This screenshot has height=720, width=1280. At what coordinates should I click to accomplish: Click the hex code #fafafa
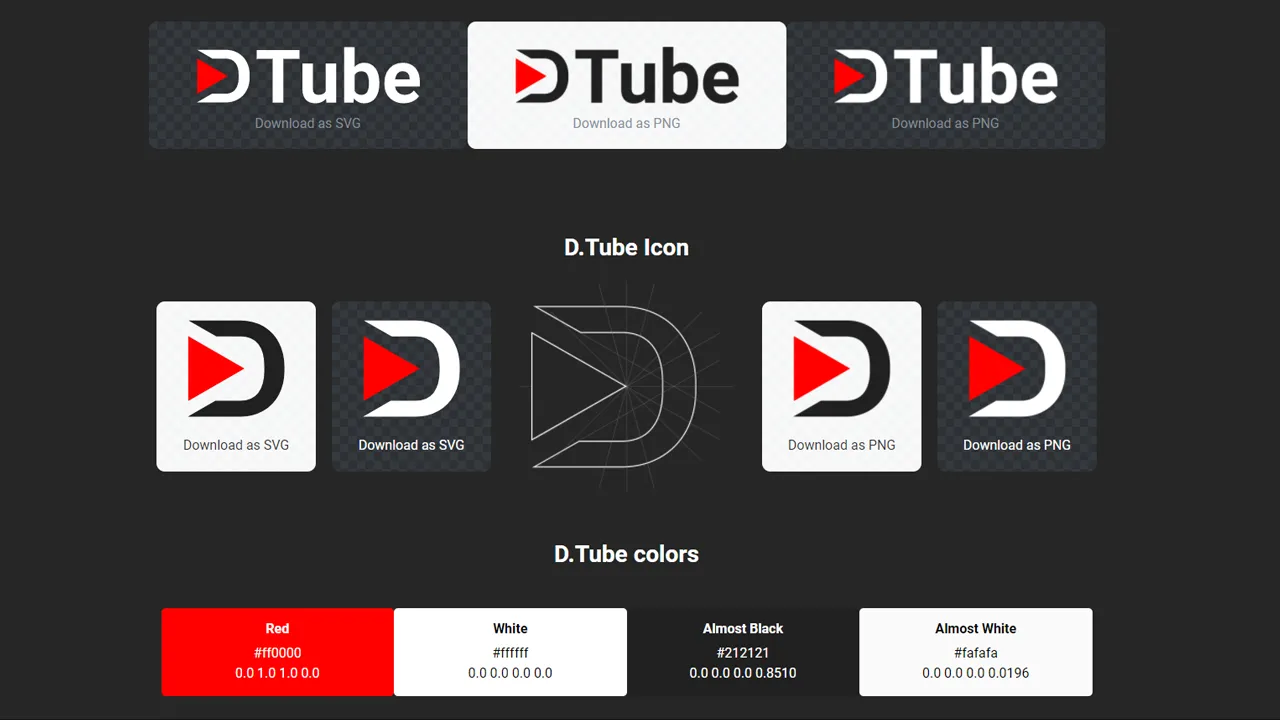(976, 653)
